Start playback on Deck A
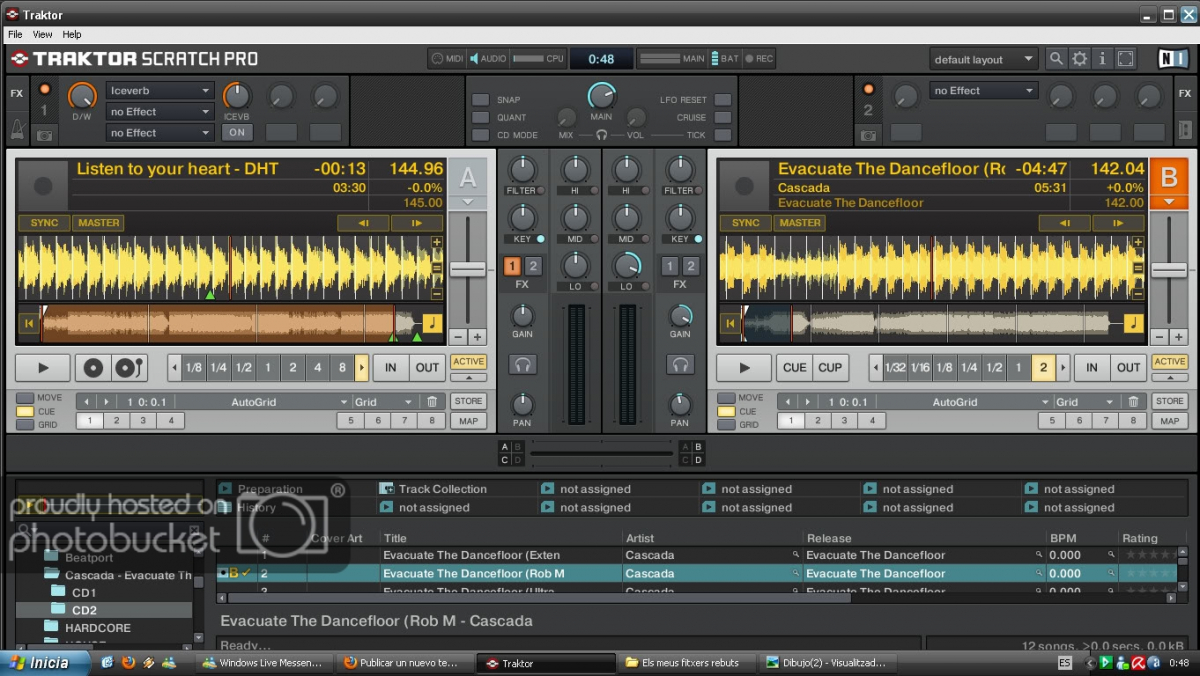Screen dimensions: 1200x676 42,368
